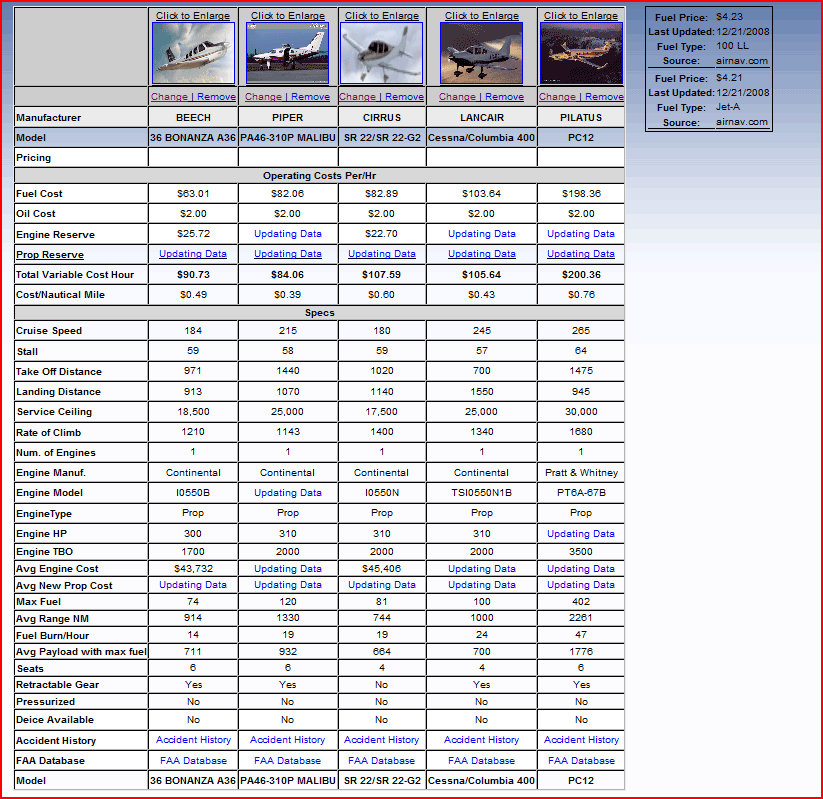The image size is (823, 799).
Task: Click Pilatus Engine HP Updating Data
Action: click(x=581, y=533)
